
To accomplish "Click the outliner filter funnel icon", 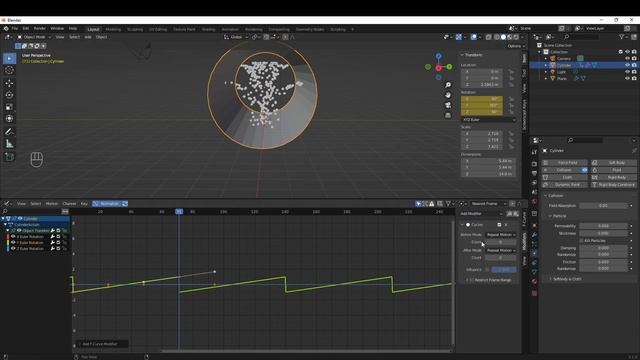I will [621, 37].
